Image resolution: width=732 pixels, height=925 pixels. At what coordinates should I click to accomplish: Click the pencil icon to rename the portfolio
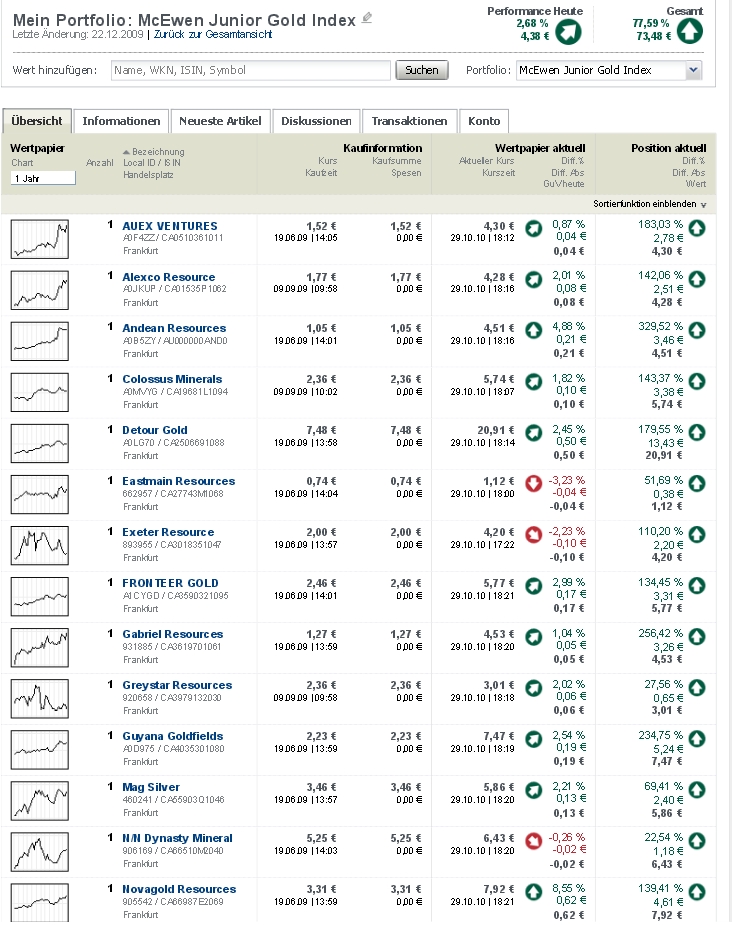pyautogui.click(x=367, y=17)
